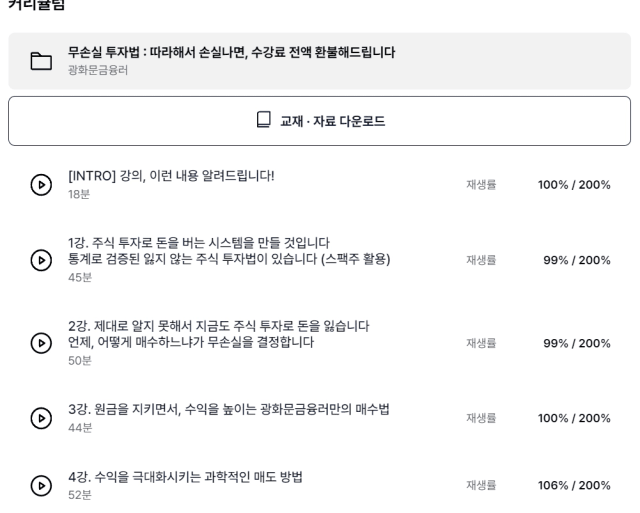Start lecture 2강 via its play icon

pyautogui.click(x=41, y=343)
